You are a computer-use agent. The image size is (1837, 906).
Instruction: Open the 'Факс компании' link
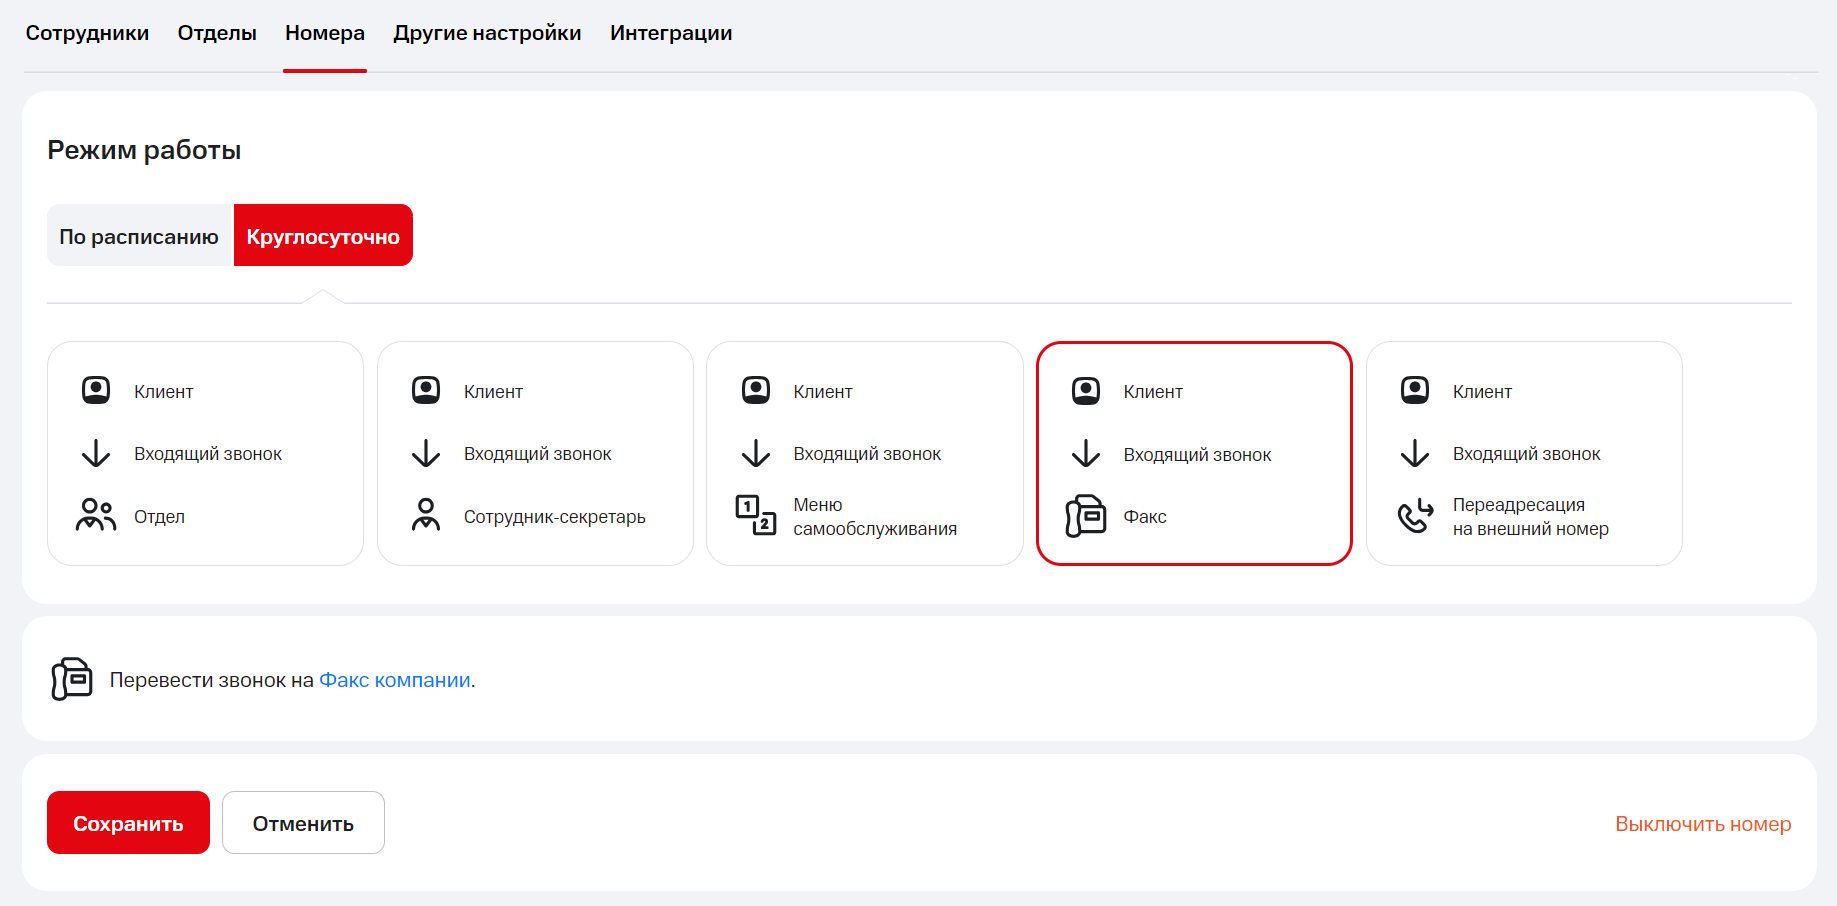(x=395, y=680)
